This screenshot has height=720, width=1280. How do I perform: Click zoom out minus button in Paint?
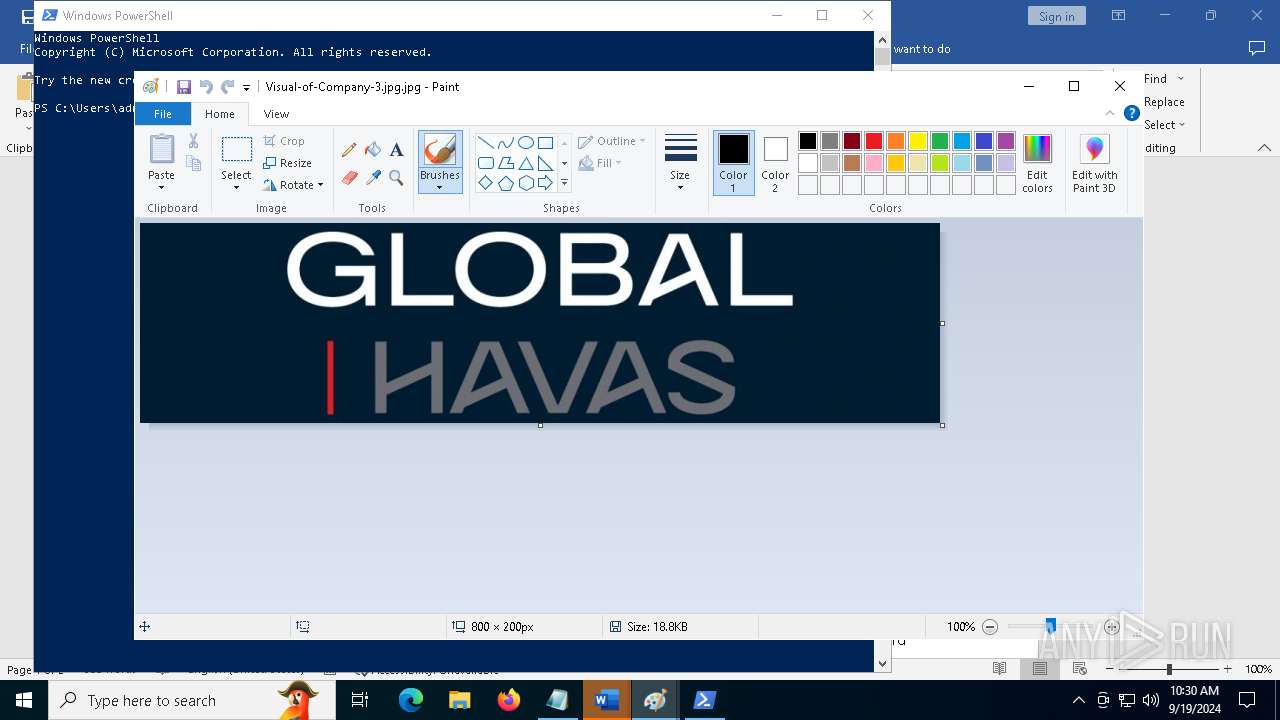[990, 627]
